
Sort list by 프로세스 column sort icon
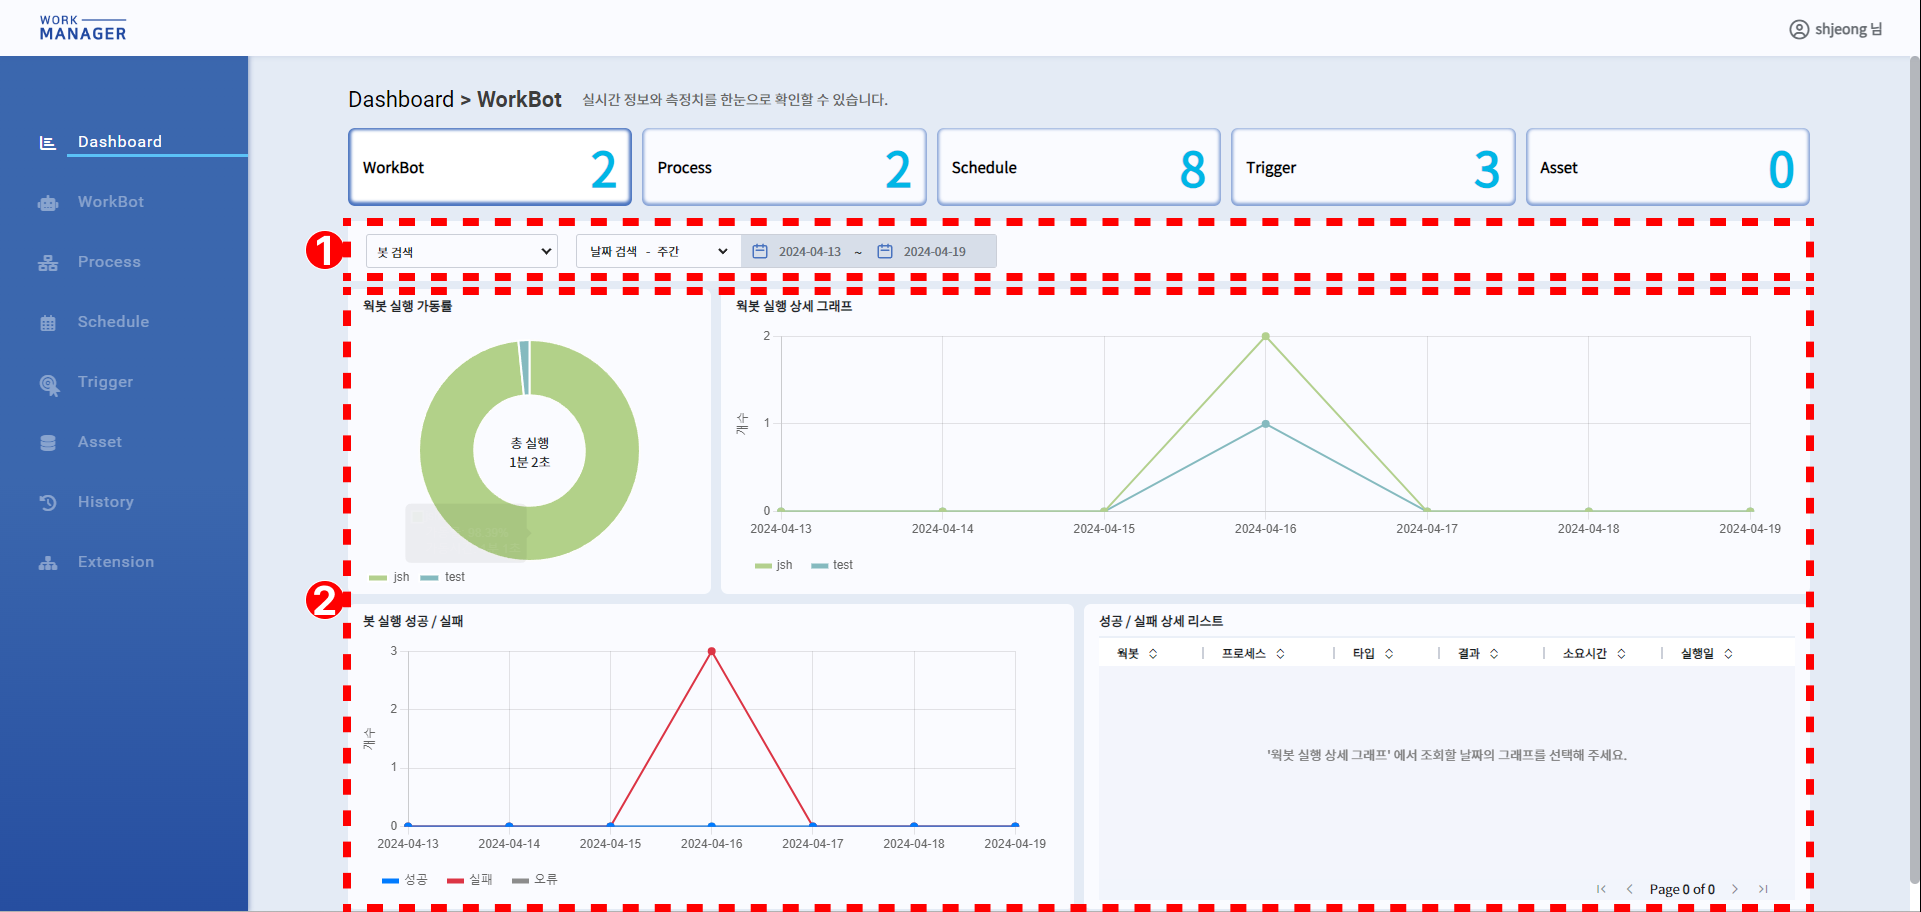click(1280, 653)
